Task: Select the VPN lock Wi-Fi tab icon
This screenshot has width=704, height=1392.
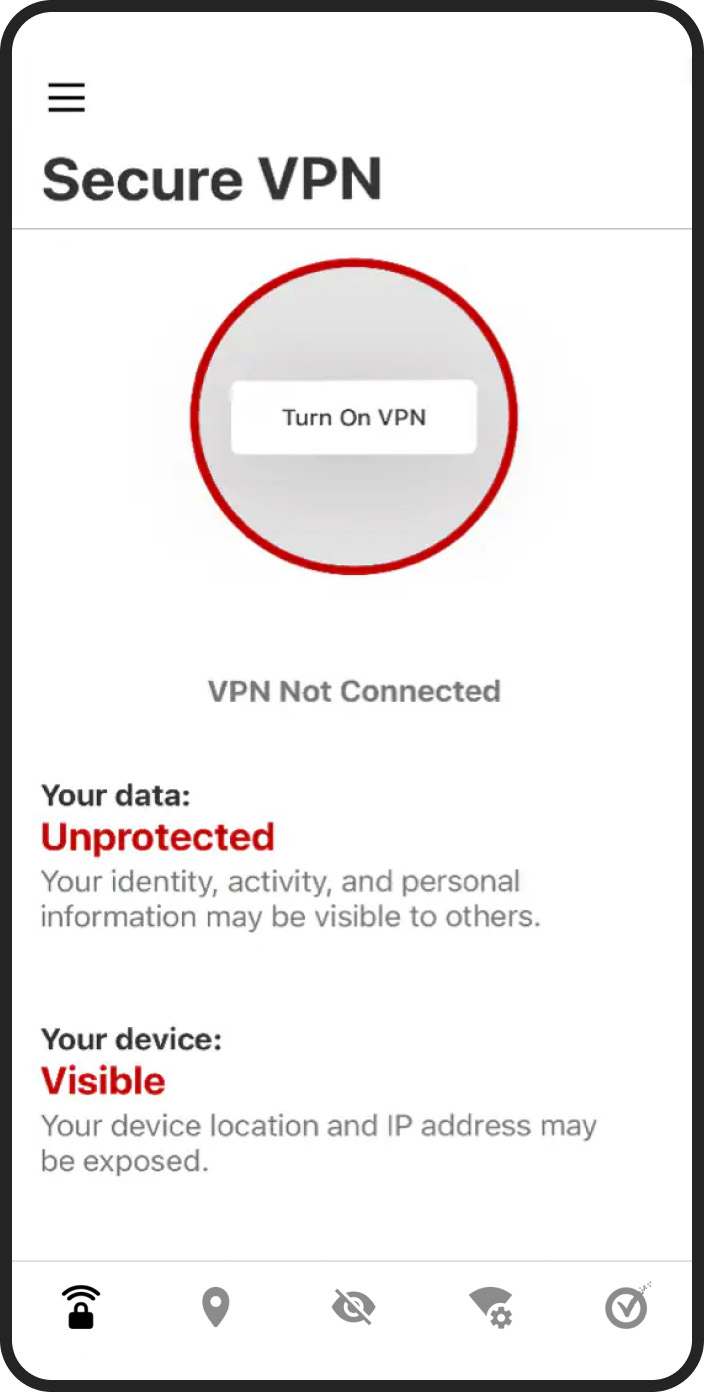Action: click(81, 1307)
